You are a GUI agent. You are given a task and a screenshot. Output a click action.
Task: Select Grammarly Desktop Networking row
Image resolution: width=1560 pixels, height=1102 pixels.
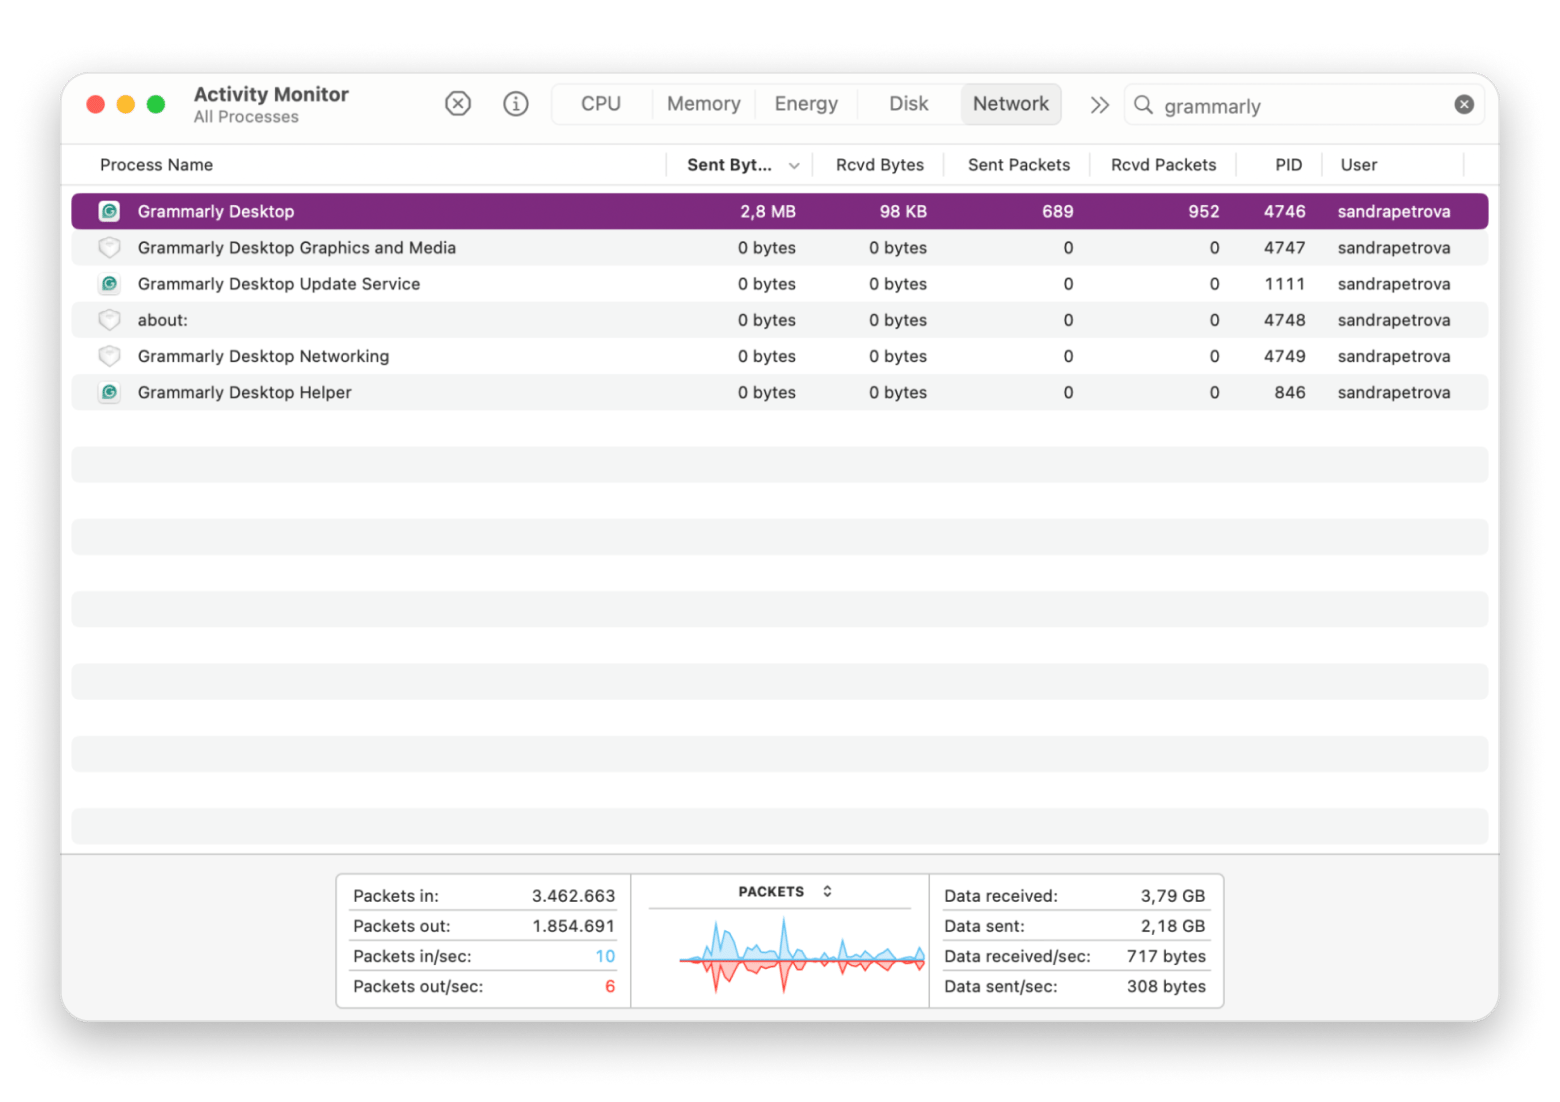[780, 356]
